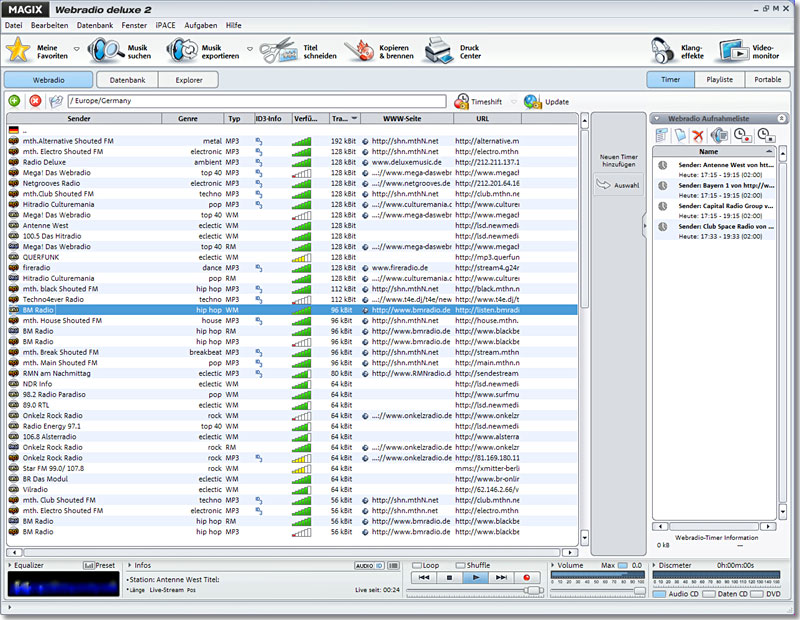Expand the Equalizer panel triangle
Image resolution: width=800 pixels, height=620 pixels.
pos(10,565)
